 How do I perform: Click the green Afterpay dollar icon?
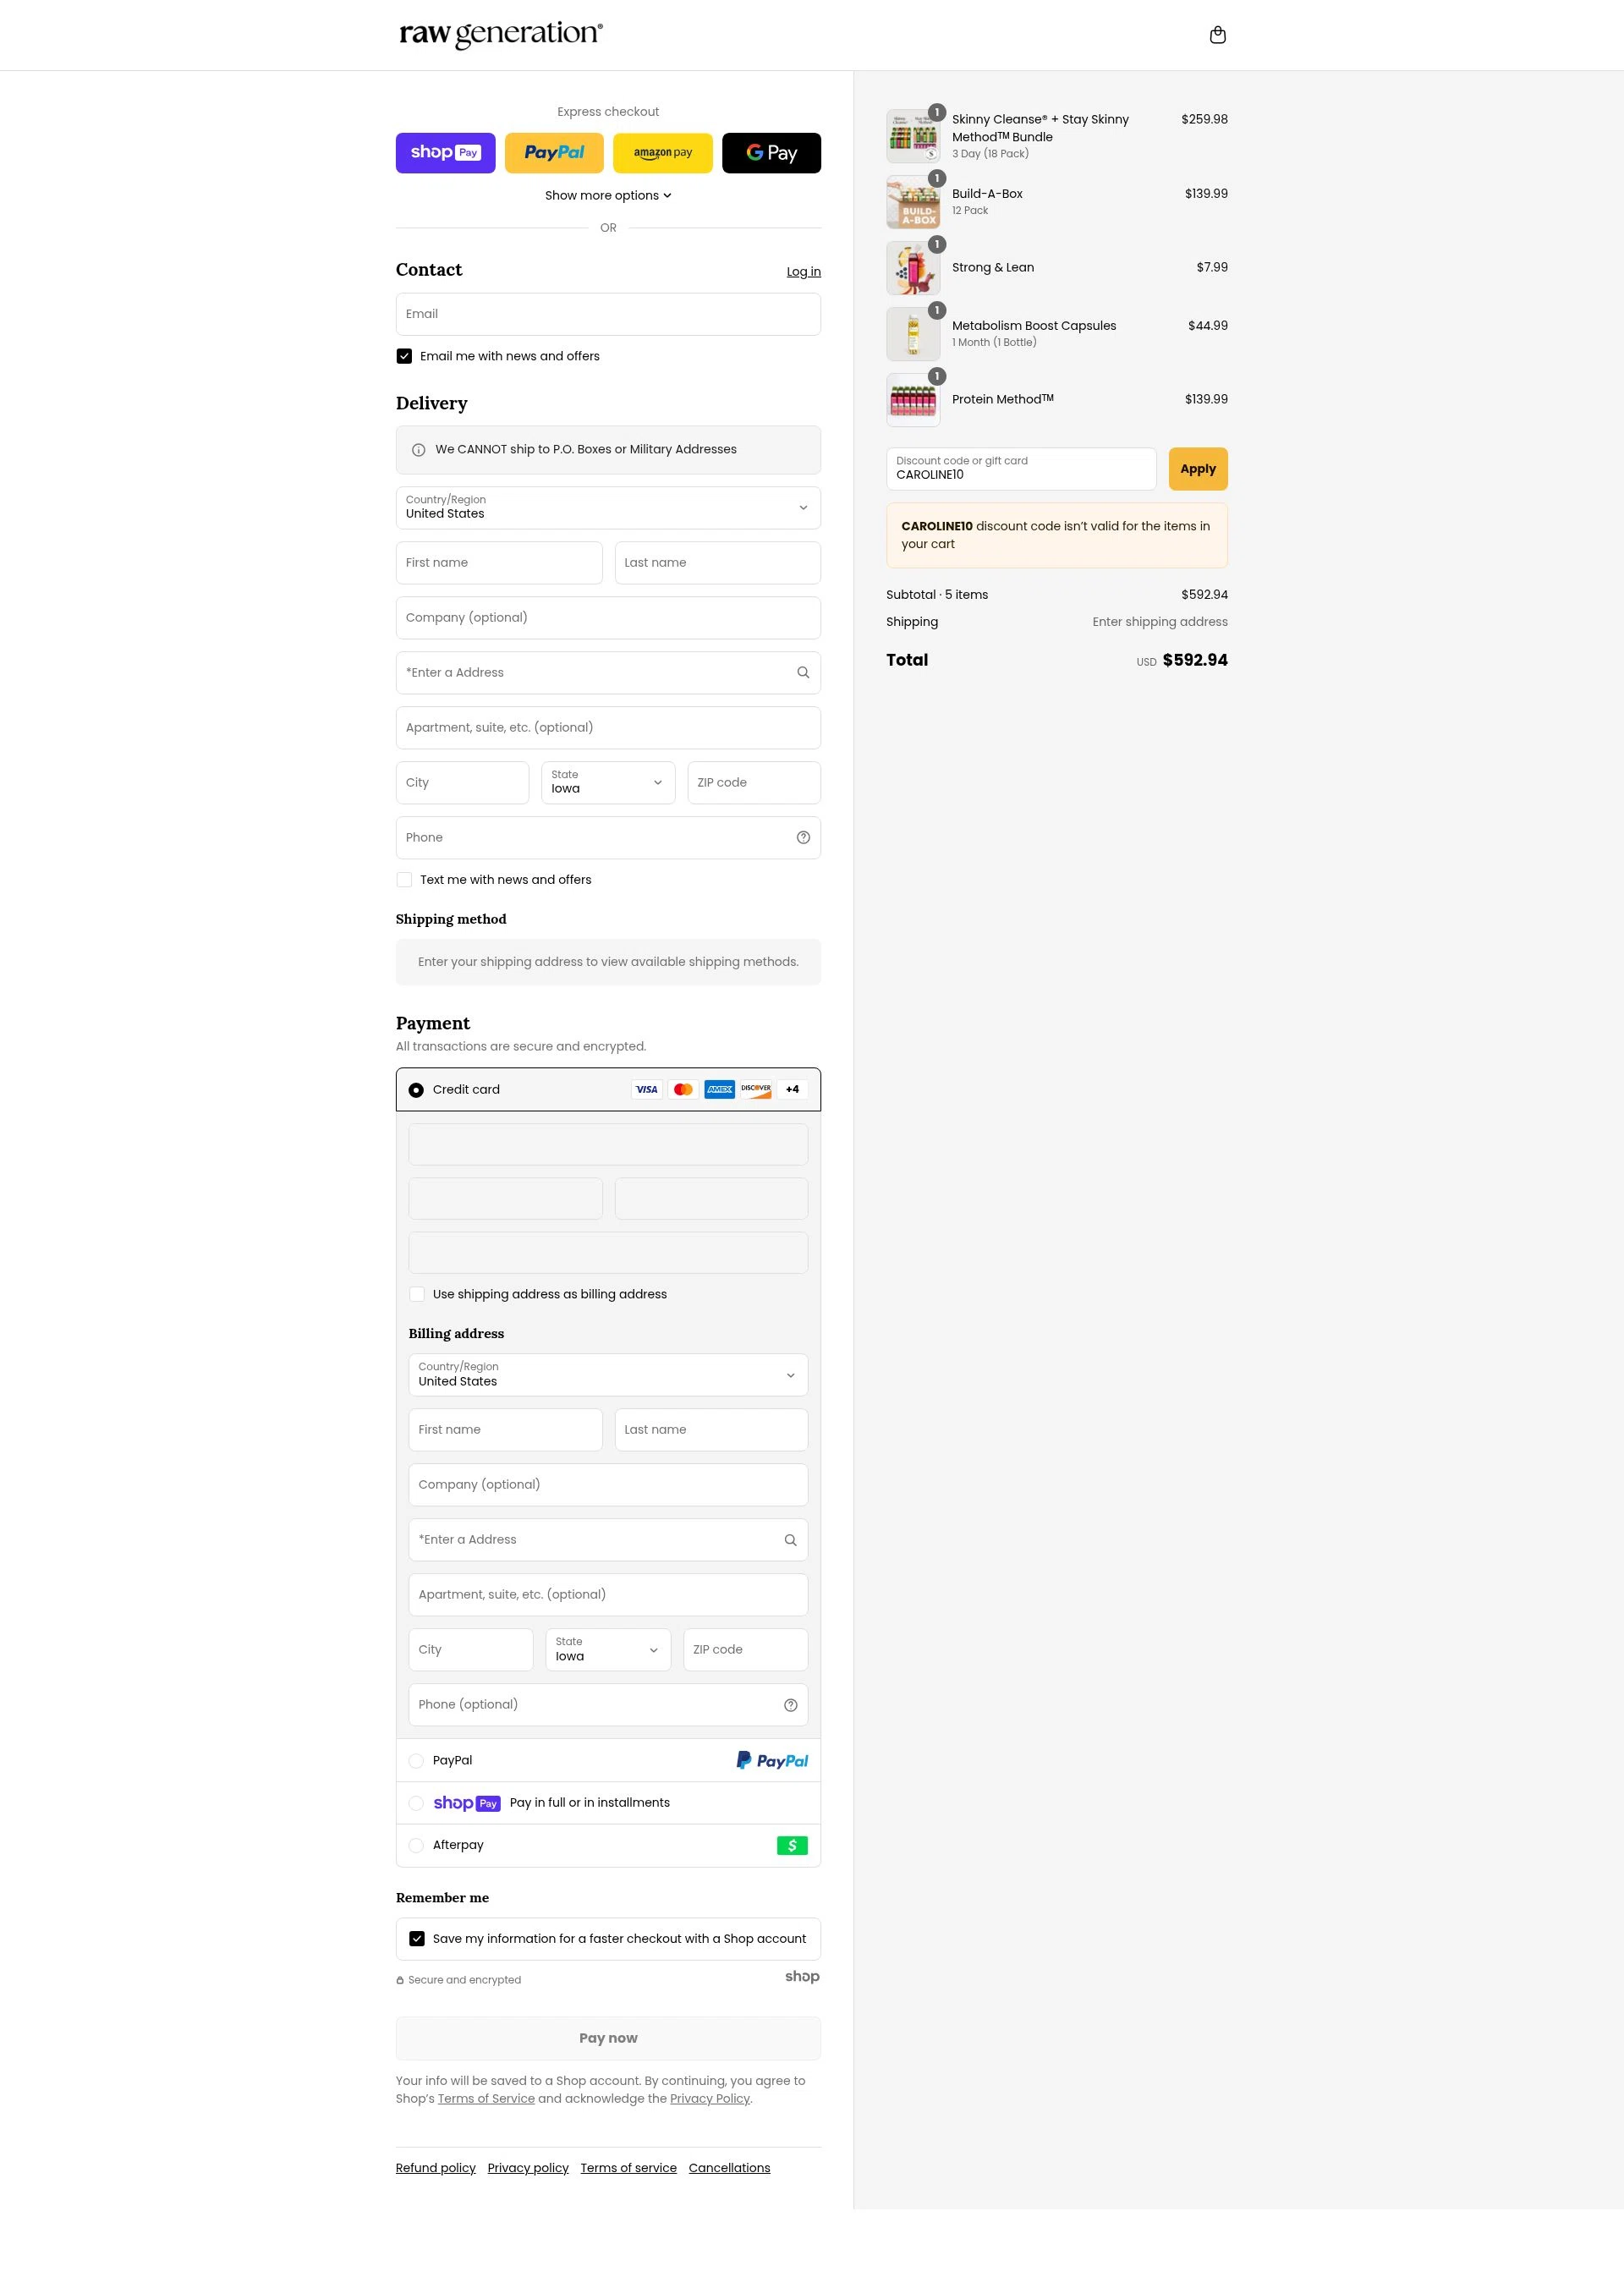tap(792, 1846)
